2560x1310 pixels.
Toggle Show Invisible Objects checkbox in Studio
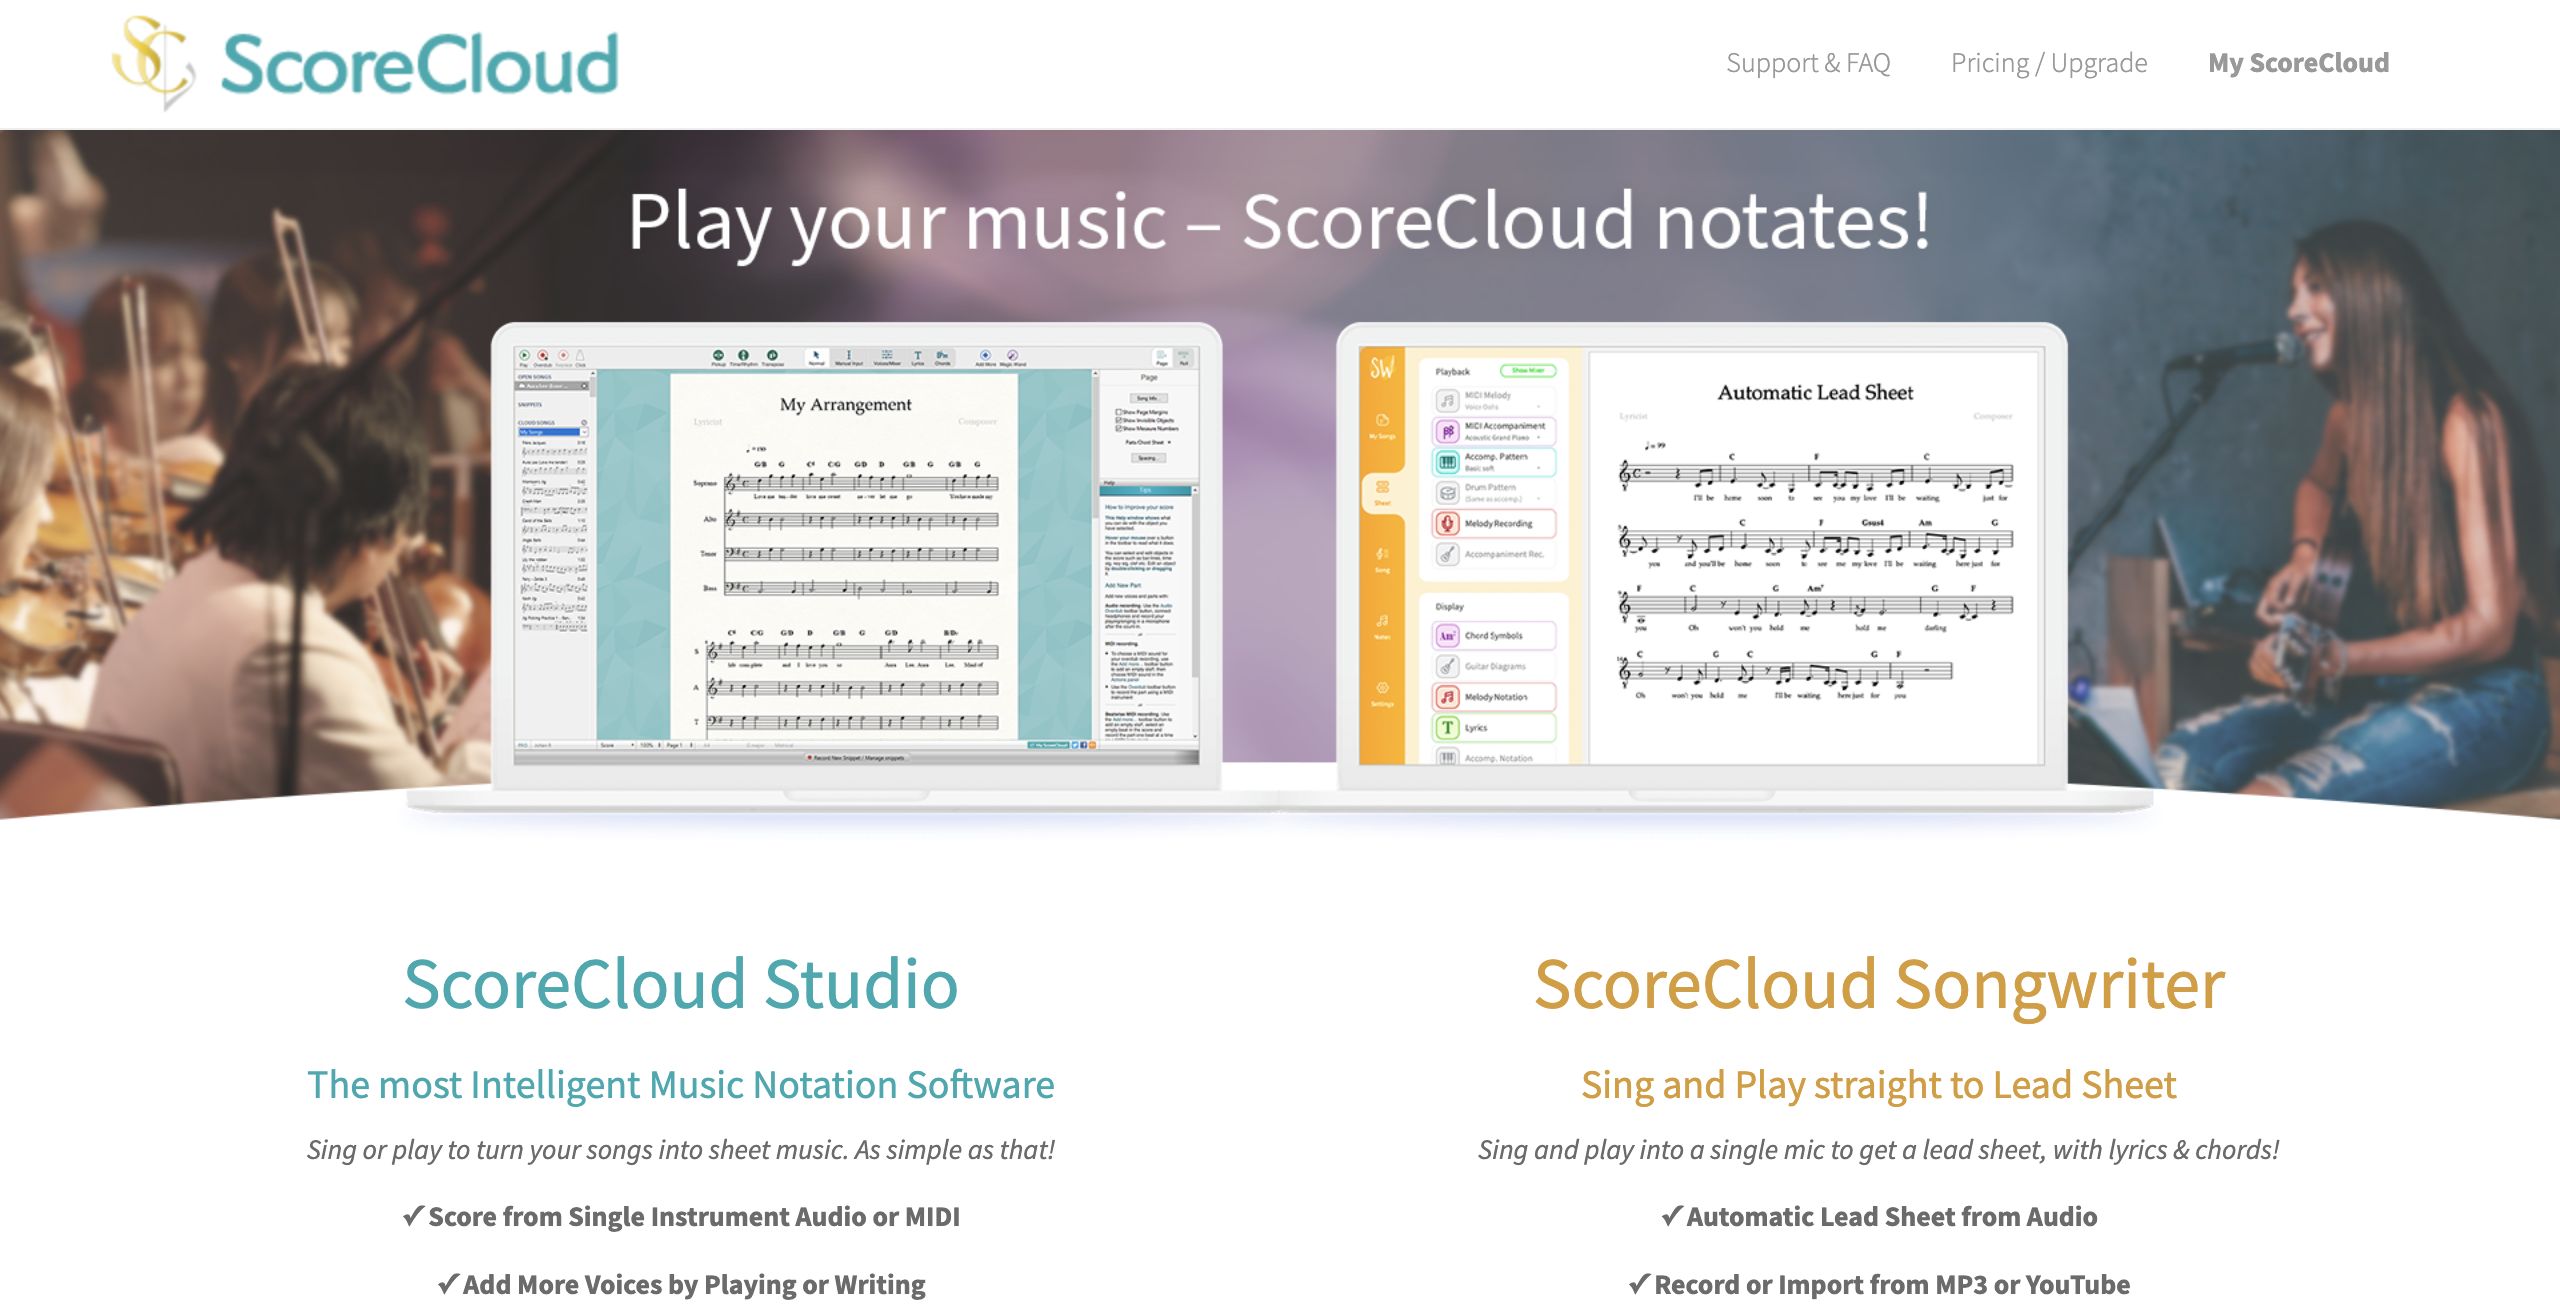[x=1118, y=420]
